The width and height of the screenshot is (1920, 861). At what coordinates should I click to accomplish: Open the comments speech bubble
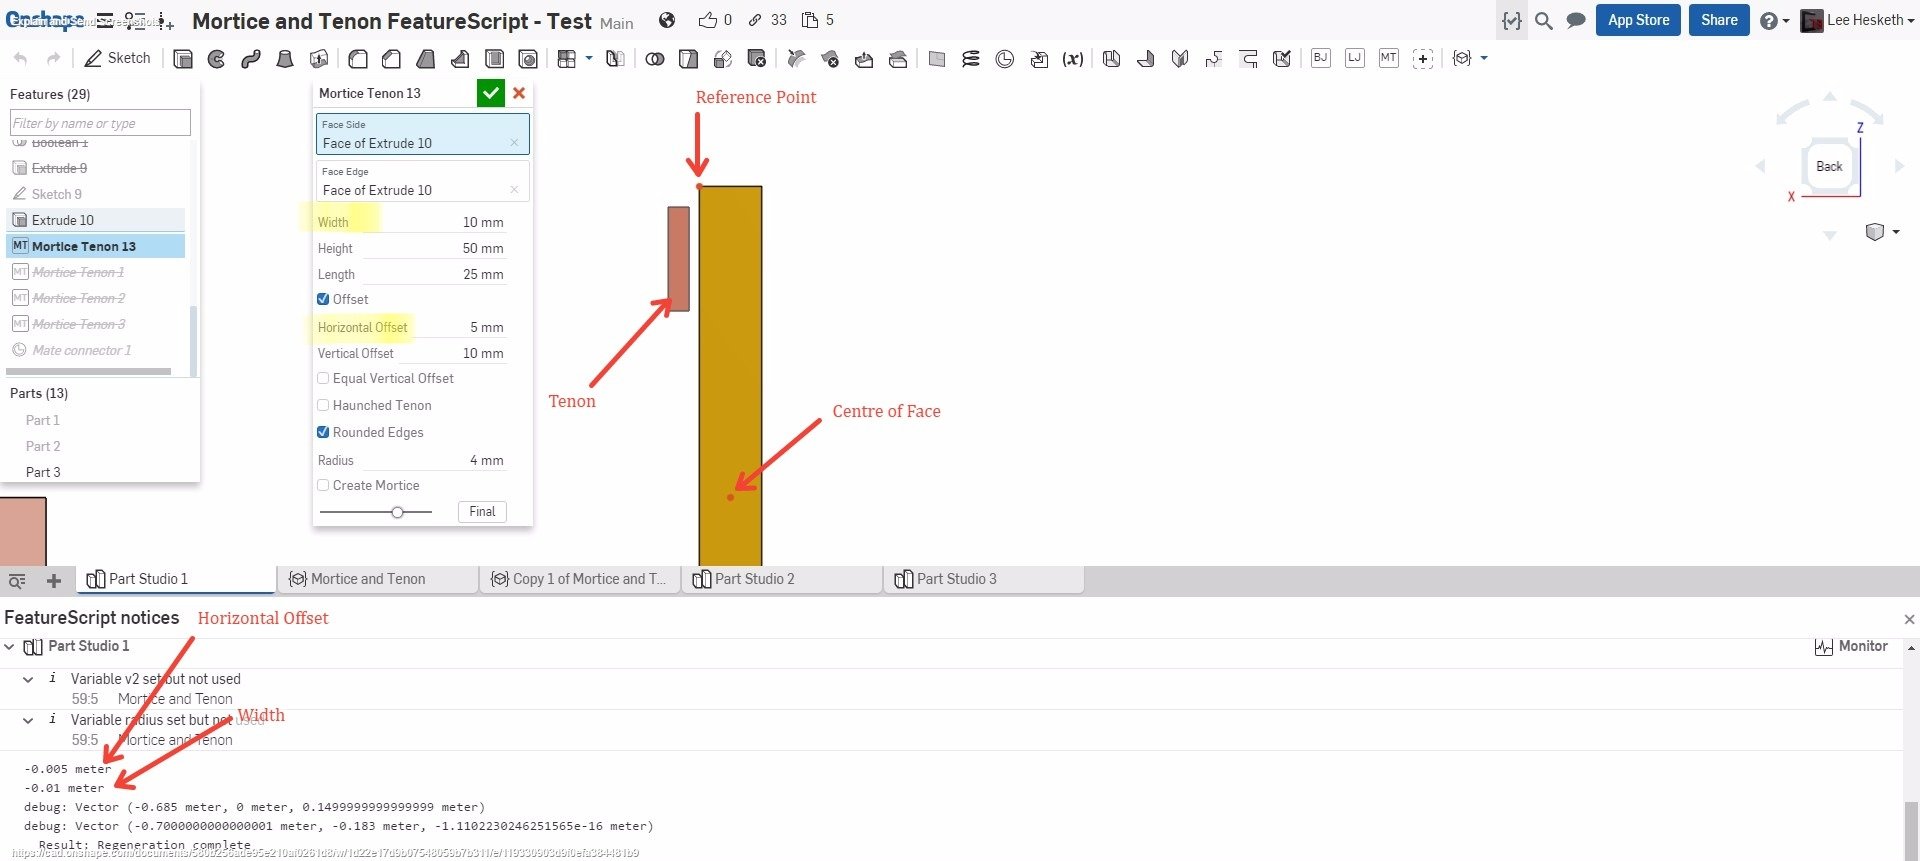tap(1576, 20)
